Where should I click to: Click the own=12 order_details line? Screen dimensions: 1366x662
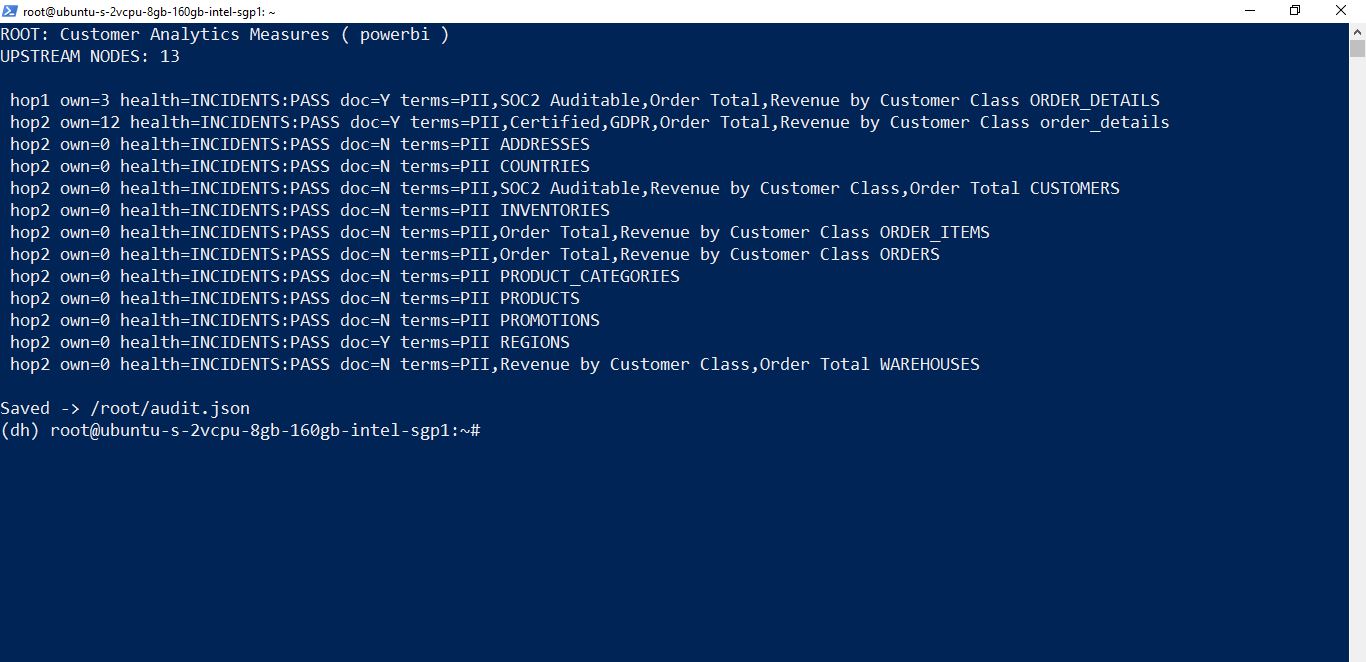click(590, 122)
